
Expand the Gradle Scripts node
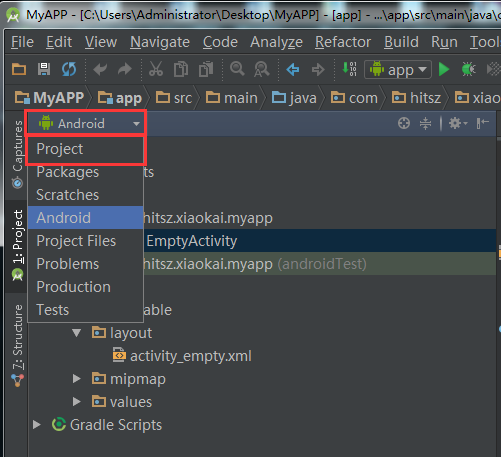point(37,425)
